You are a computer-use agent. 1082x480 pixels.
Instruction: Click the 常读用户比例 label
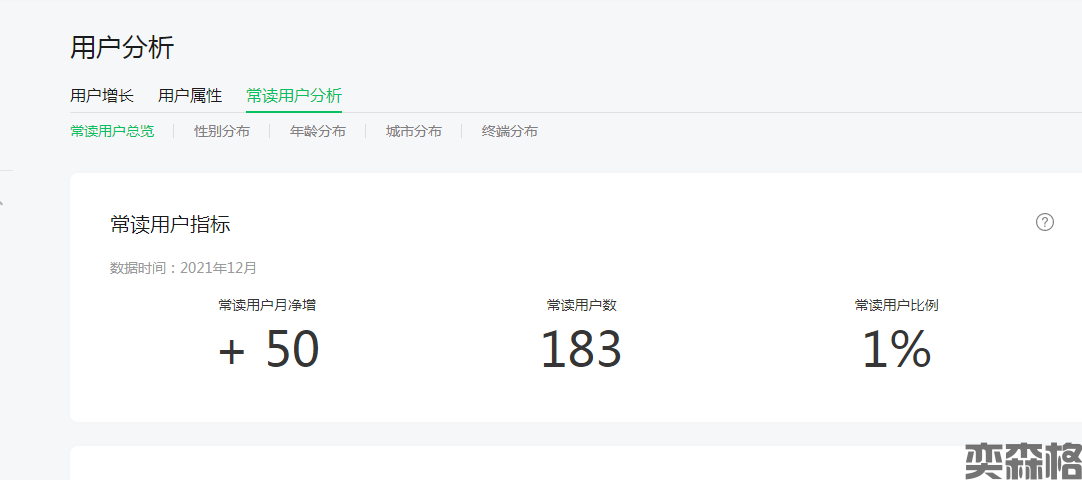[896, 305]
